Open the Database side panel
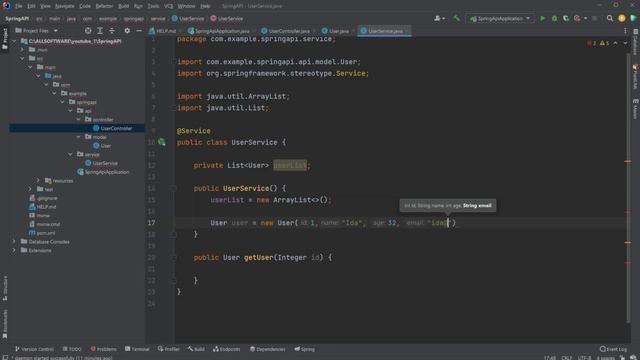Image resolution: width=640 pixels, height=360 pixels. [x=636, y=42]
